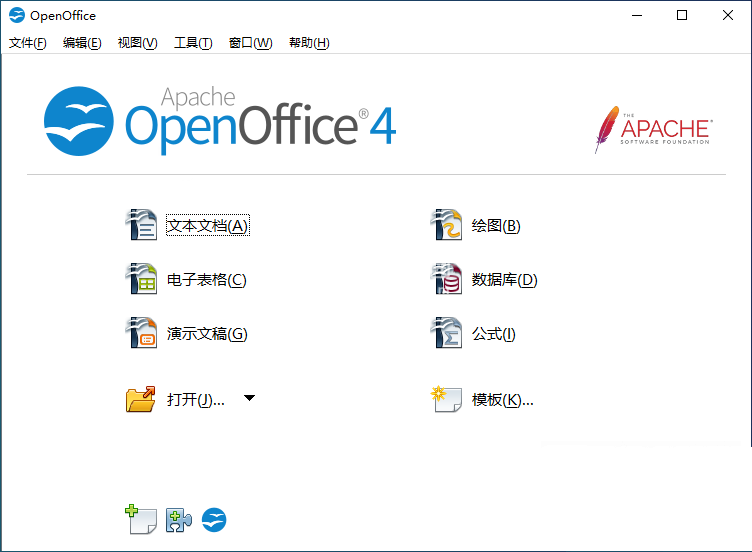Create new 演示文稿(G) presentation
The width and height of the screenshot is (752, 552).
coord(207,334)
